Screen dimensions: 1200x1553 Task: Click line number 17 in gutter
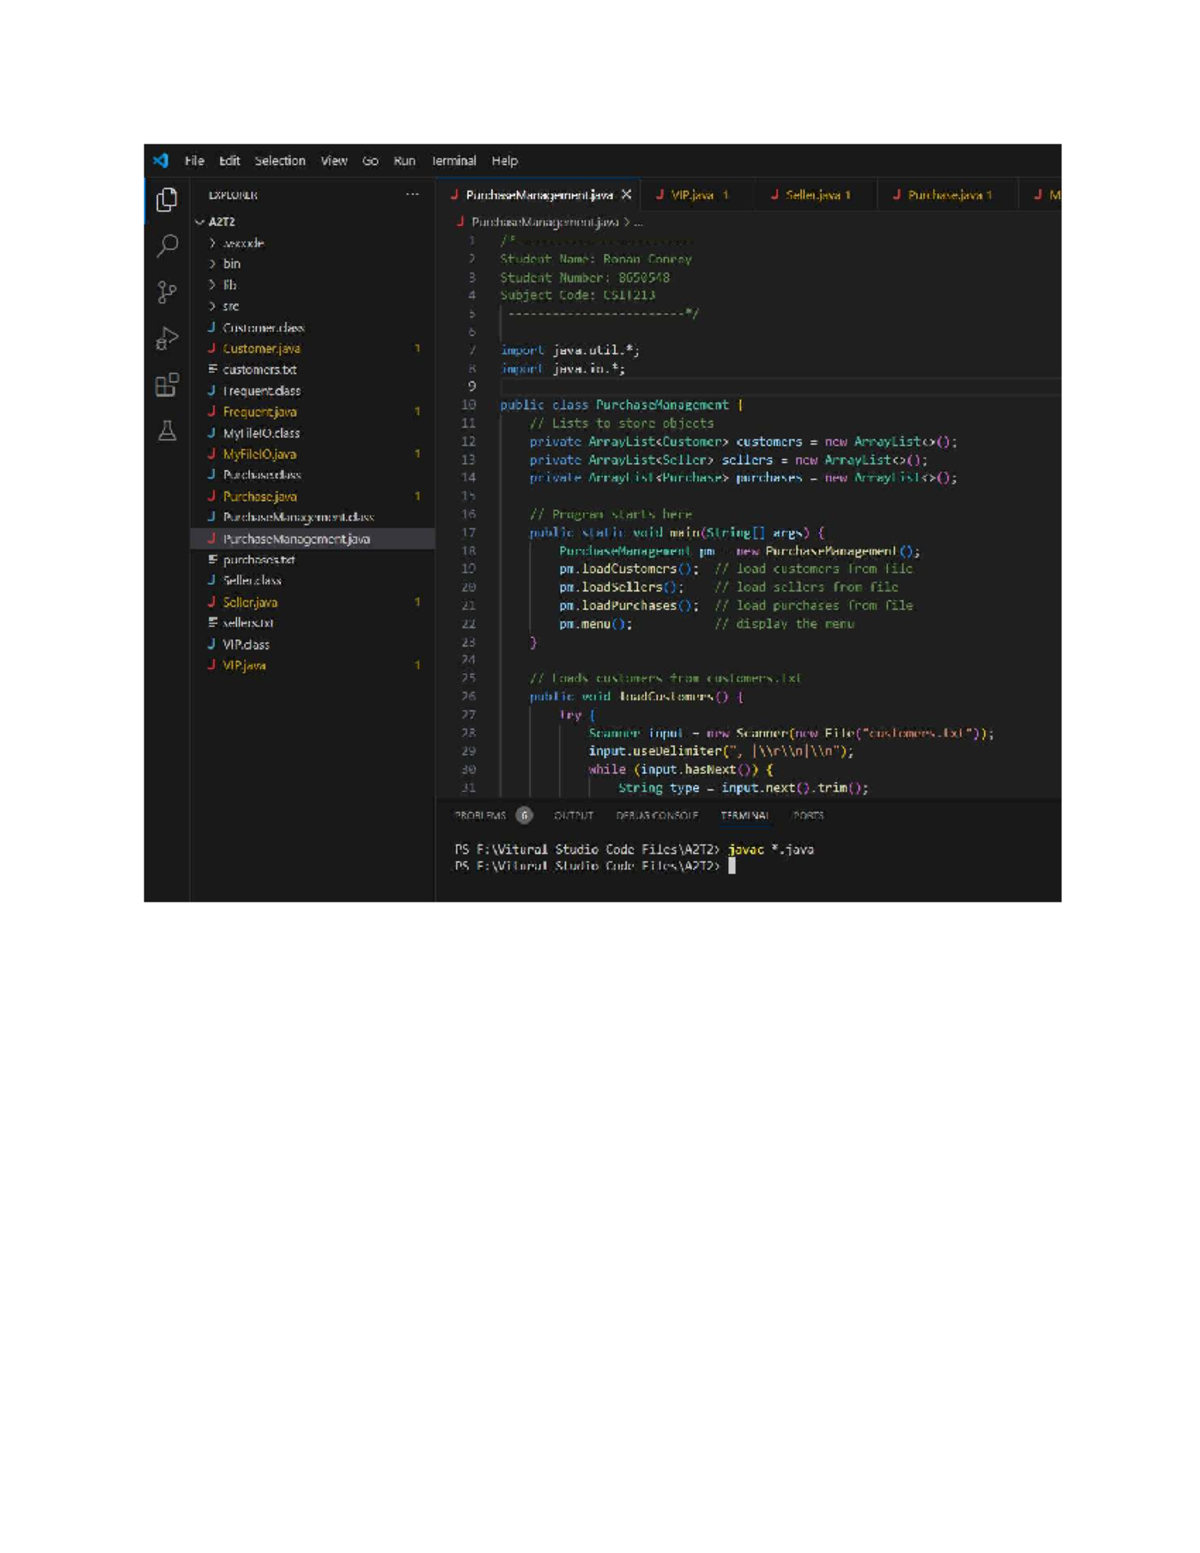469,533
